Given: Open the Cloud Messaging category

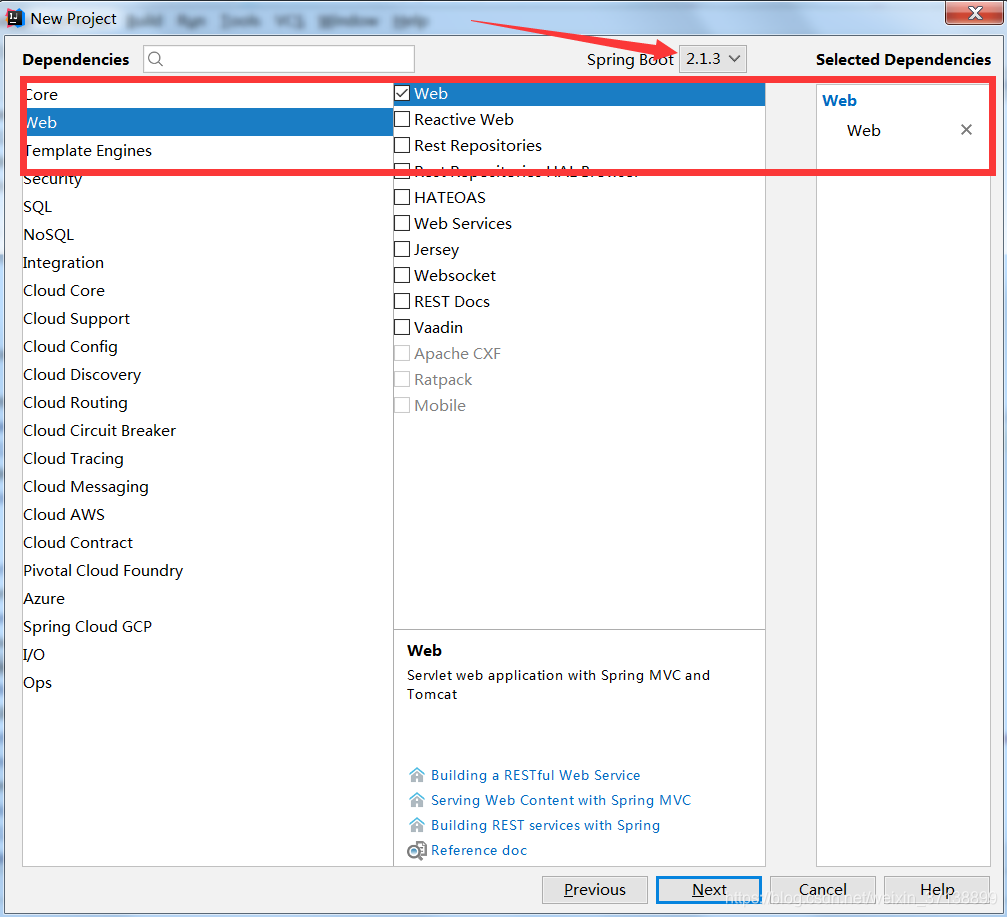Looking at the screenshot, I should tap(207, 487).
